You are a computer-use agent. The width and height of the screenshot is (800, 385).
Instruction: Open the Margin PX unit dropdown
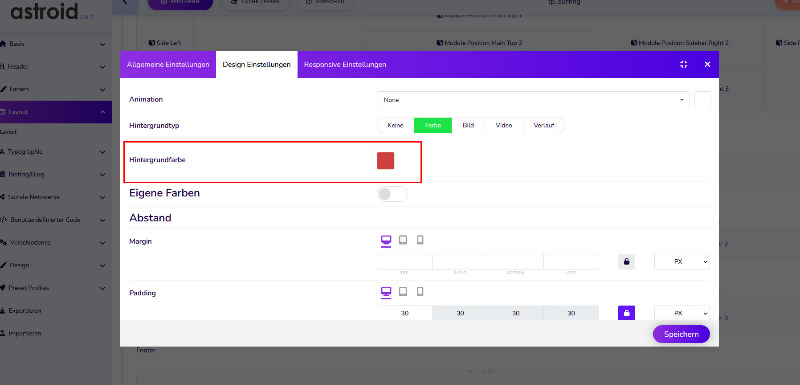click(x=682, y=262)
